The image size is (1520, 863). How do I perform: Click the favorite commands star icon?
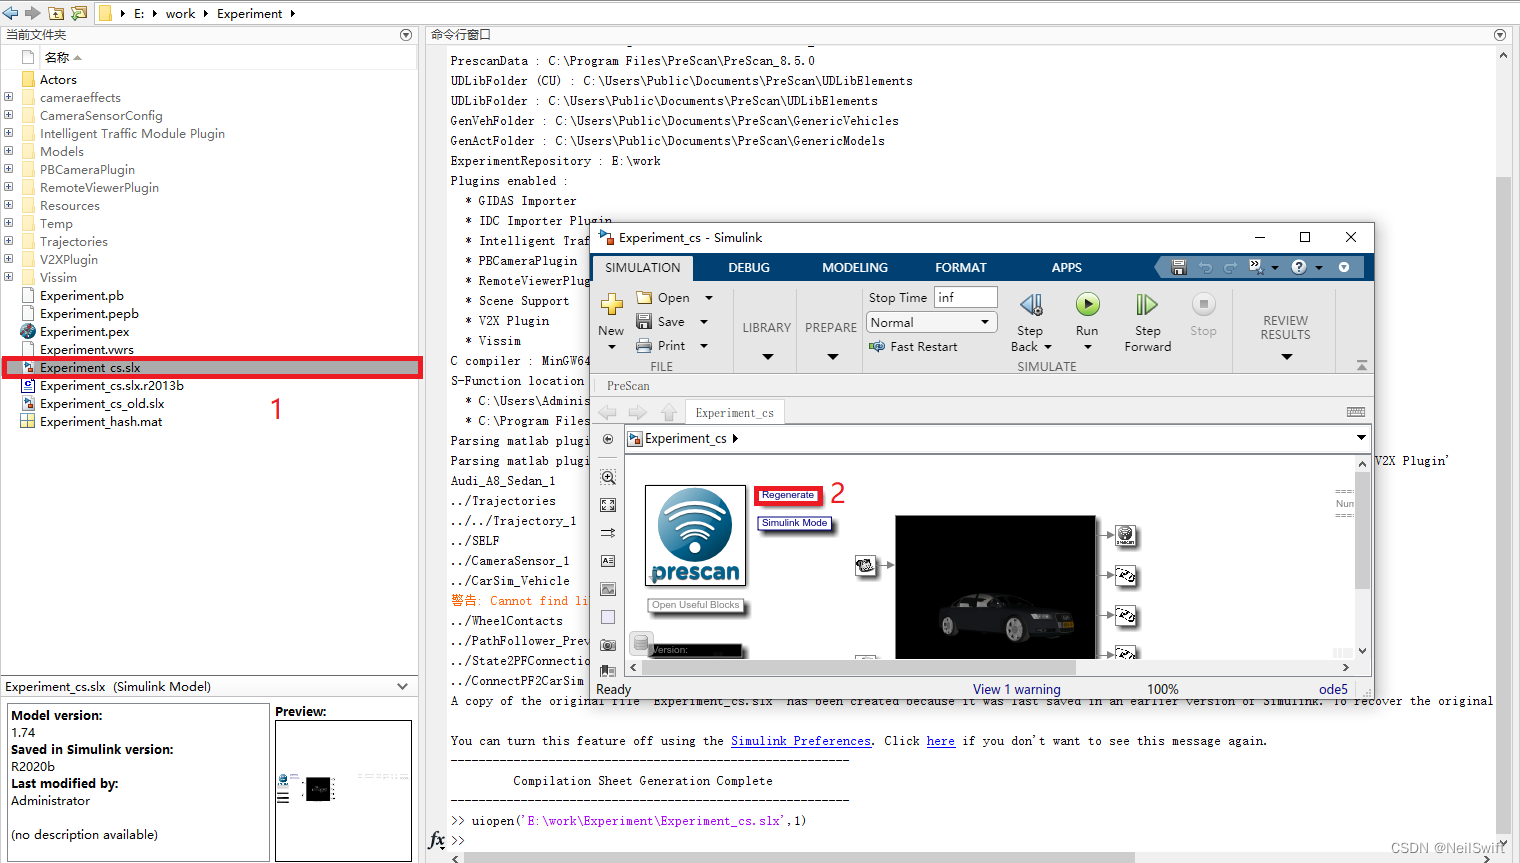[1257, 267]
